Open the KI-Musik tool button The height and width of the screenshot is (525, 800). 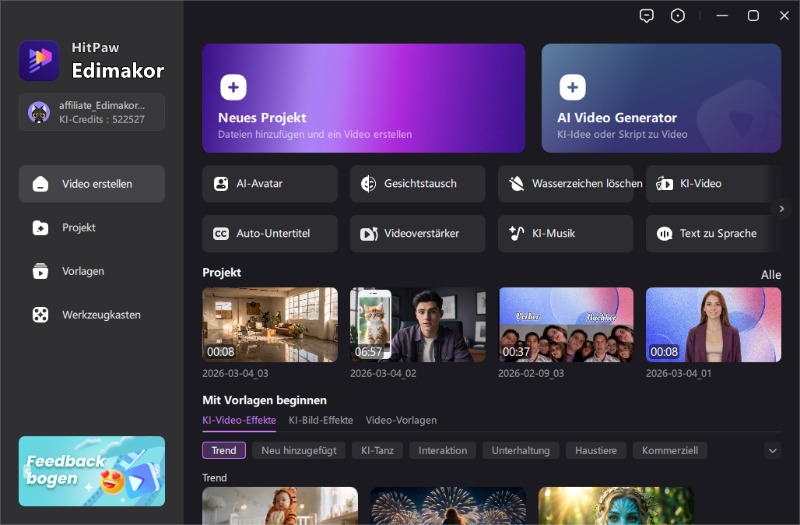[566, 234]
